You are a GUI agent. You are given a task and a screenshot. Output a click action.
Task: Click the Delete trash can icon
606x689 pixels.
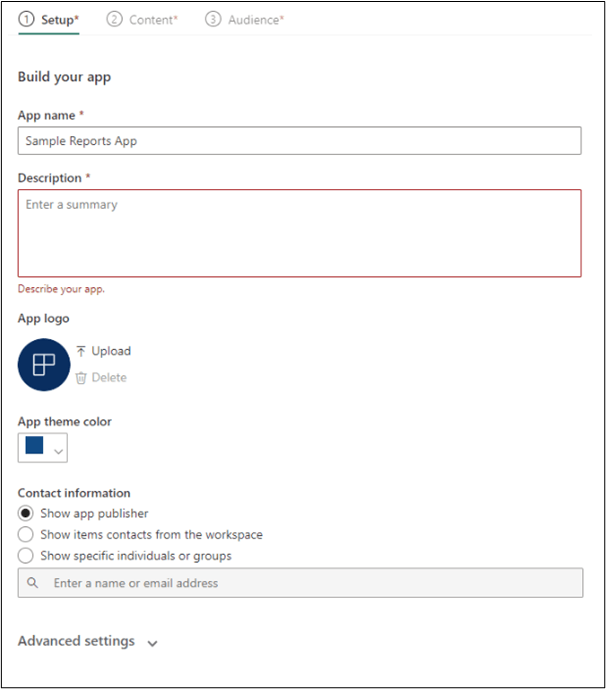coord(81,378)
